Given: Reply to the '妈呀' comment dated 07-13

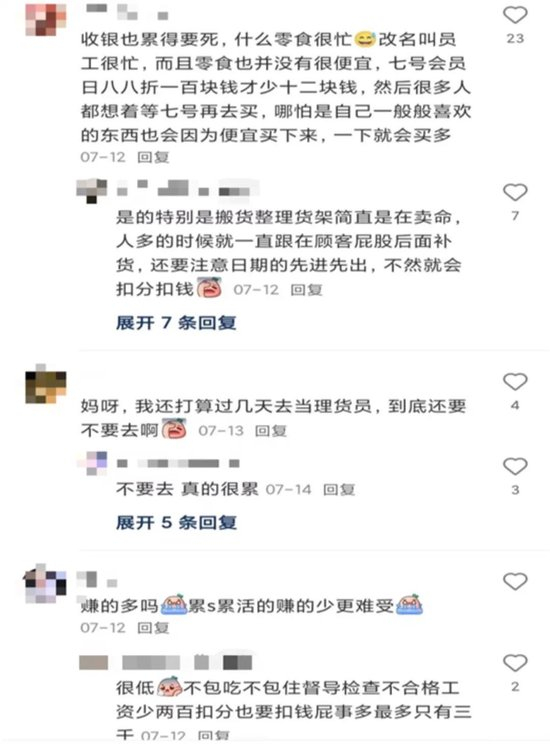Looking at the screenshot, I should click(271, 430).
